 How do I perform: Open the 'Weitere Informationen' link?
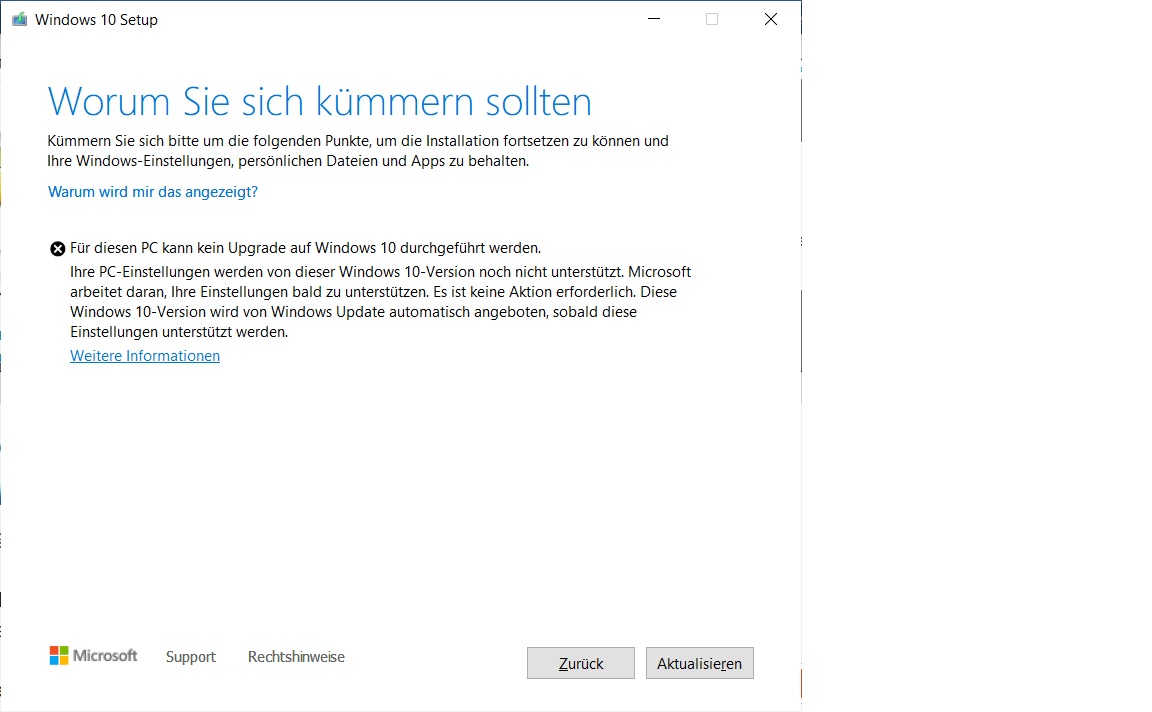point(144,355)
